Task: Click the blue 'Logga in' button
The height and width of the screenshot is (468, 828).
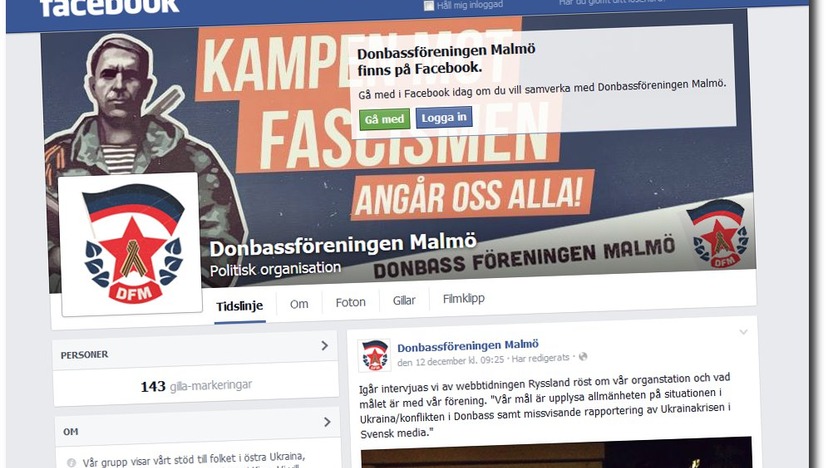Action: pos(444,117)
